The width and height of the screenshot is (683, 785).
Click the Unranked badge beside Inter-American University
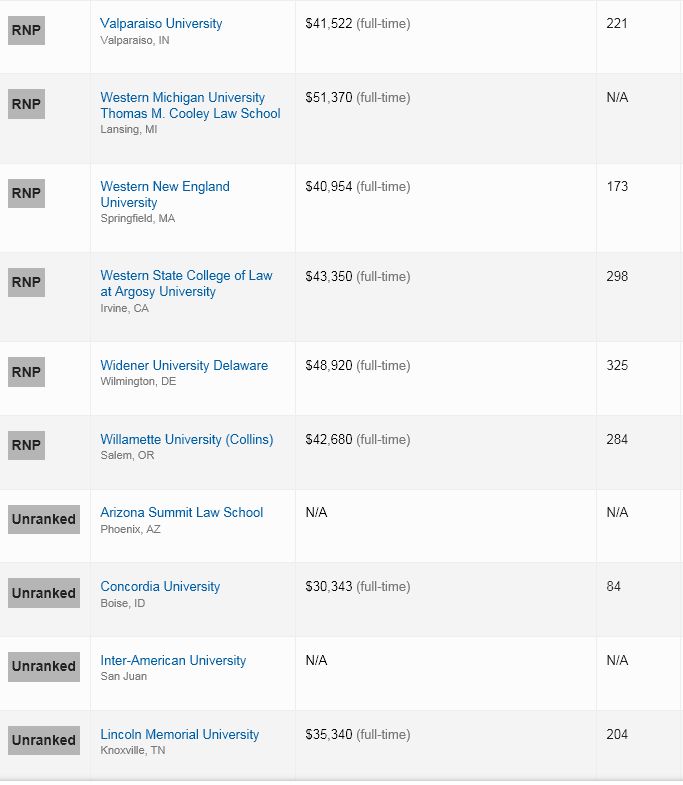pos(44,666)
